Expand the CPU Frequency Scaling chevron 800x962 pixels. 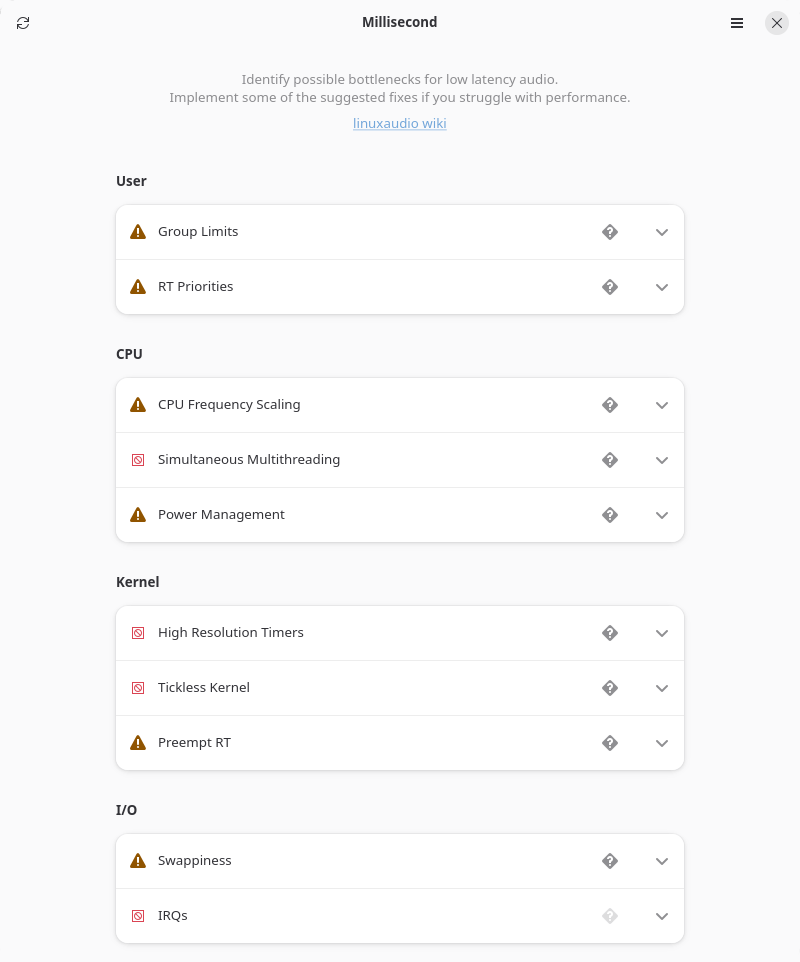pyautogui.click(x=661, y=405)
